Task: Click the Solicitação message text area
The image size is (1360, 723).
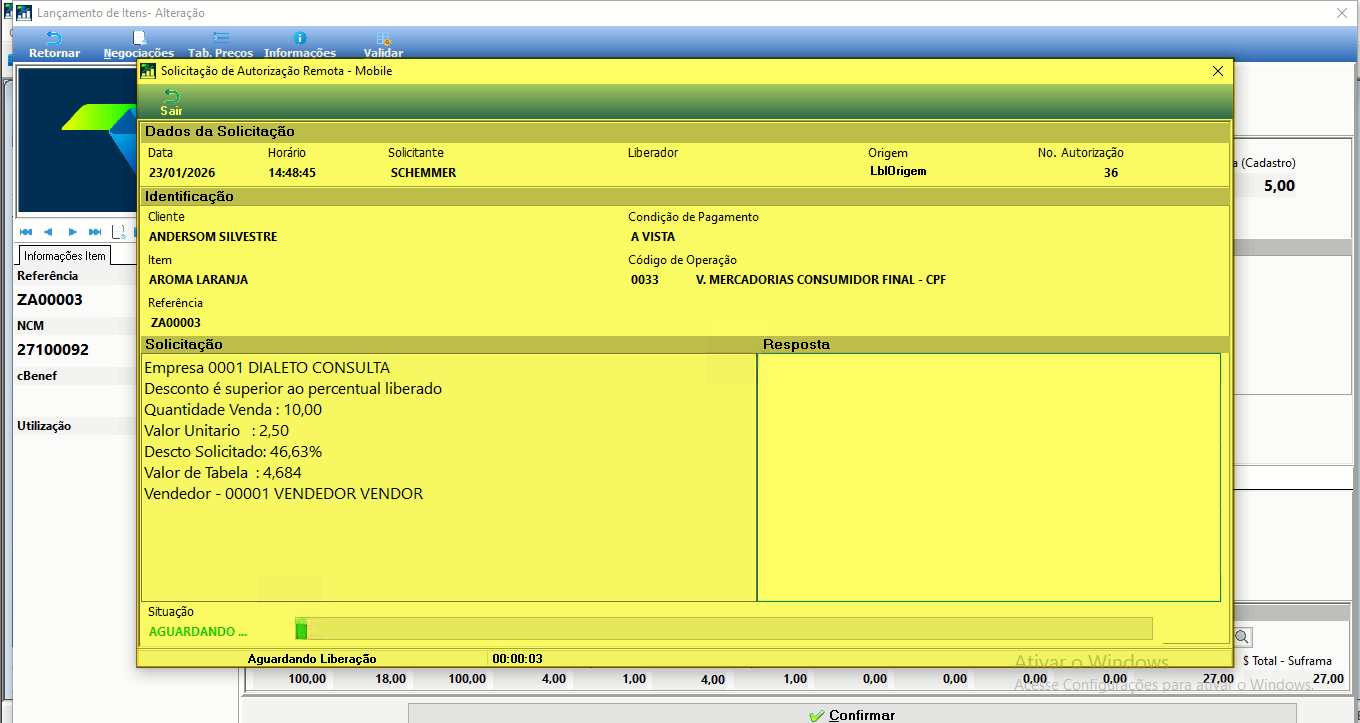Action: coord(449,477)
